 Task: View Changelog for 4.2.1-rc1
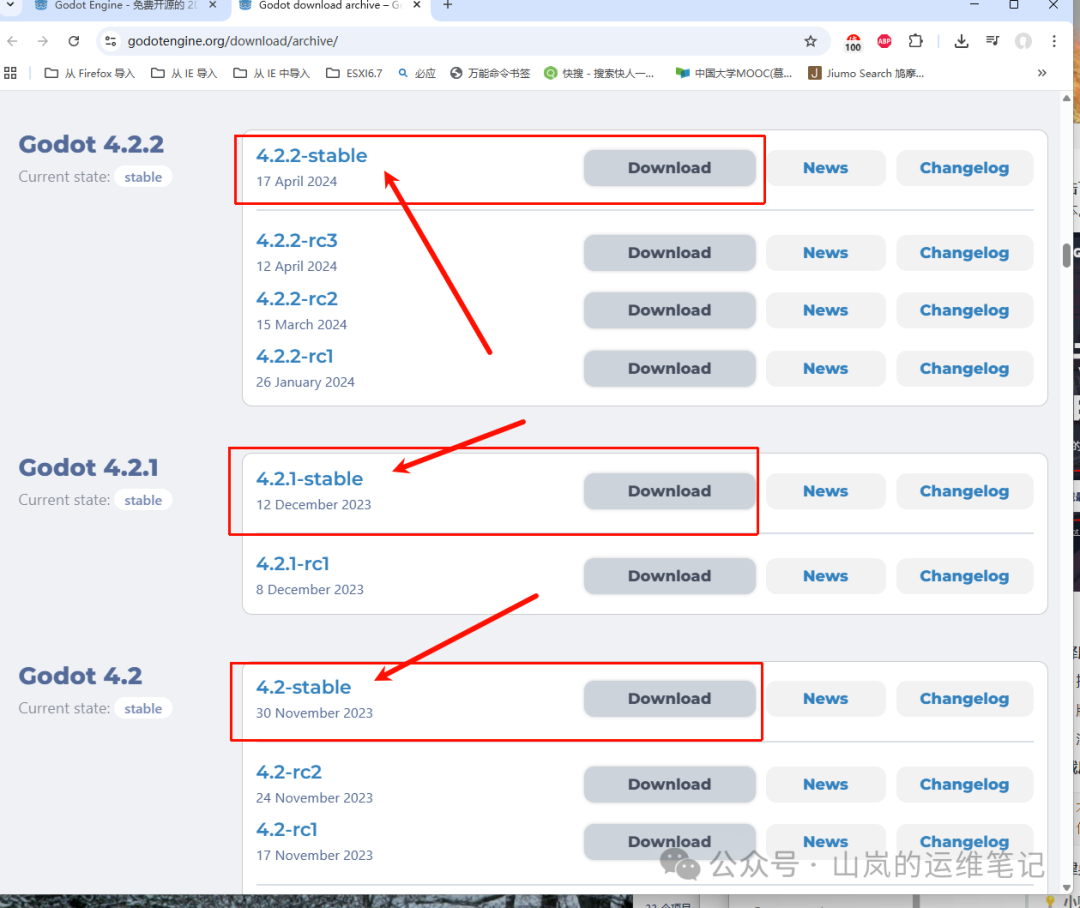point(964,576)
